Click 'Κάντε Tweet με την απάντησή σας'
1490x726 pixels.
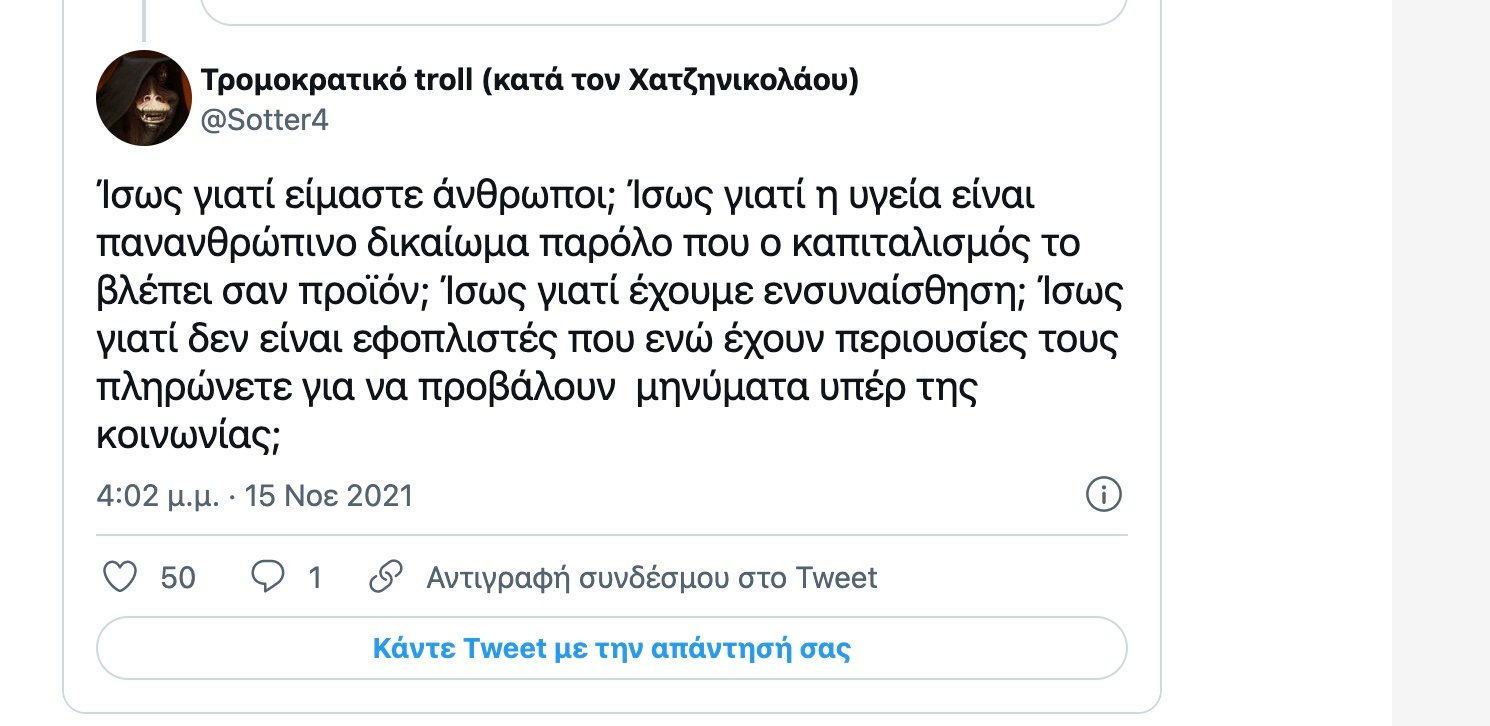coord(612,648)
